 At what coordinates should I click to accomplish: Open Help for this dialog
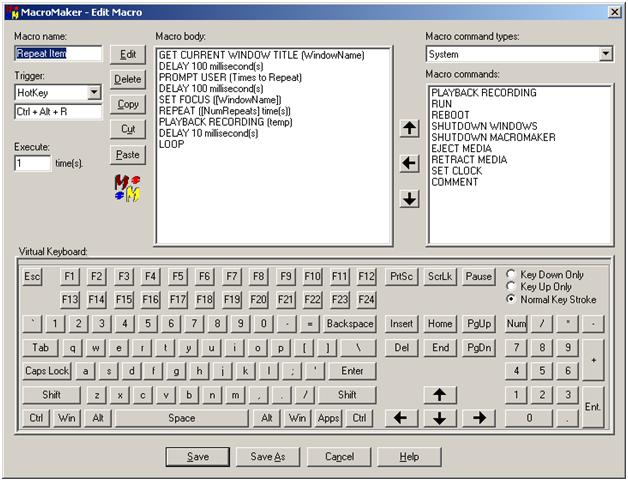pos(409,457)
